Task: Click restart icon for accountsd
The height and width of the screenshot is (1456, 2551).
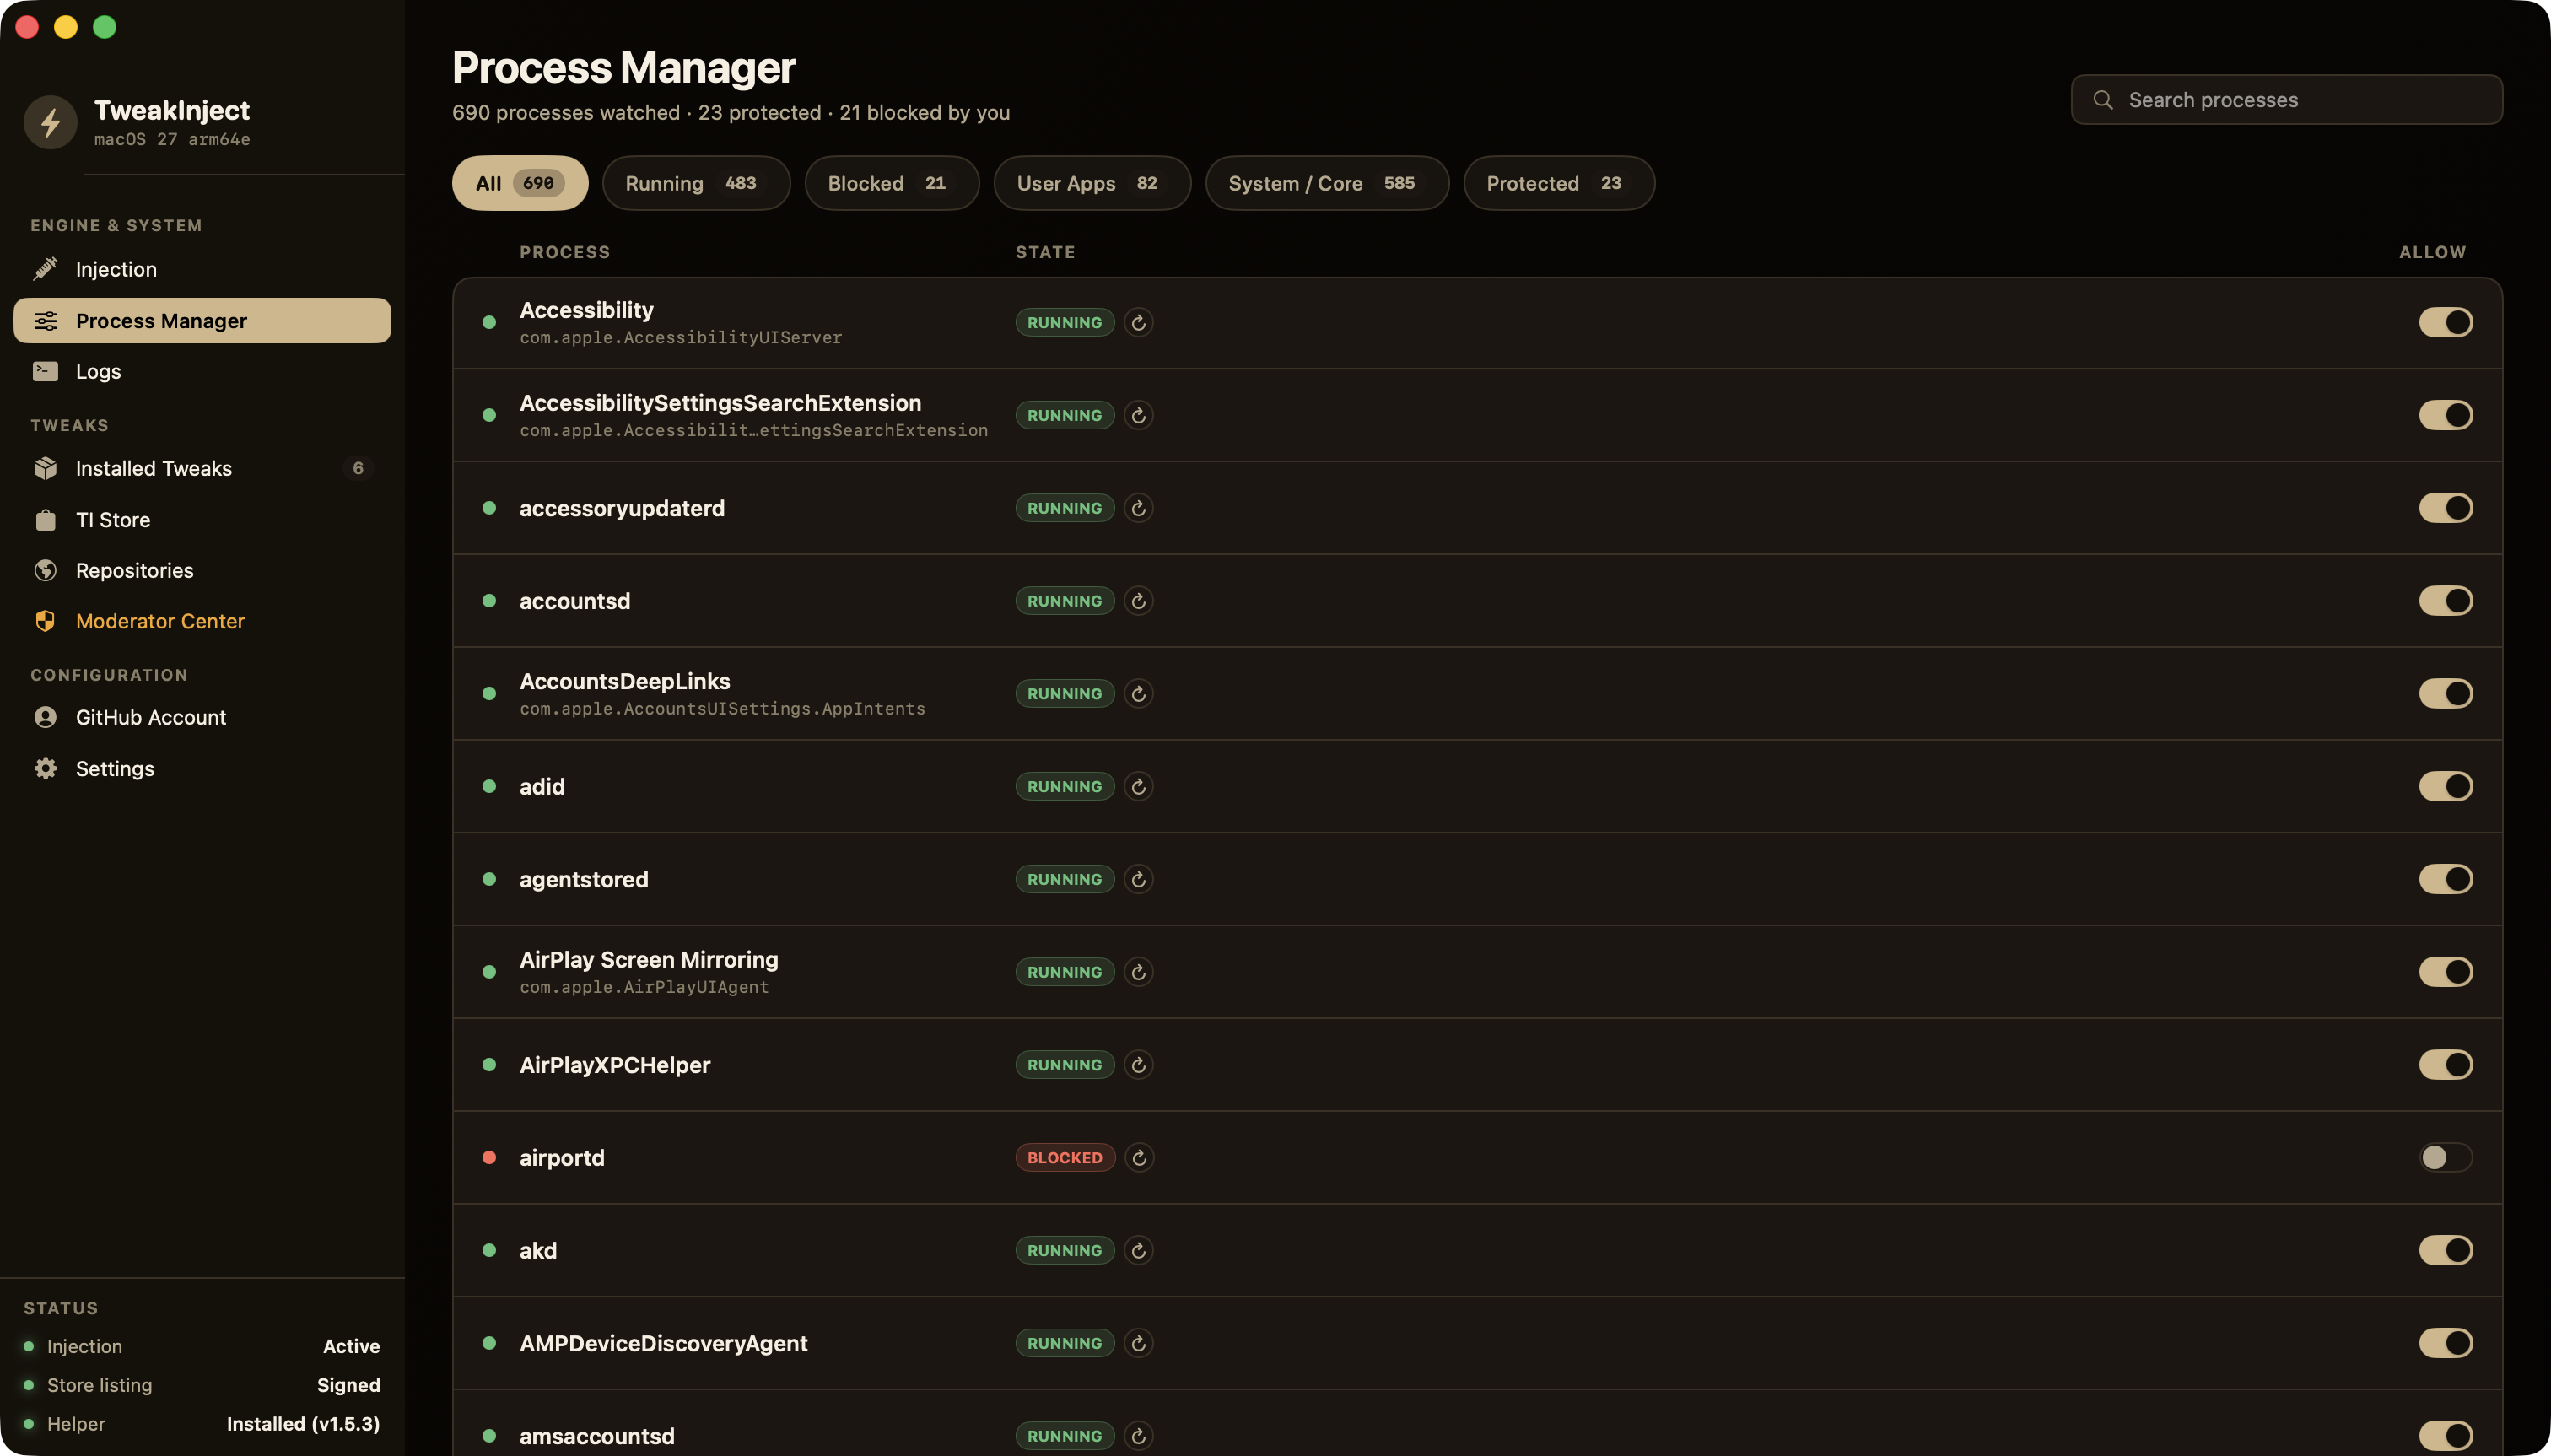Action: tap(1138, 601)
